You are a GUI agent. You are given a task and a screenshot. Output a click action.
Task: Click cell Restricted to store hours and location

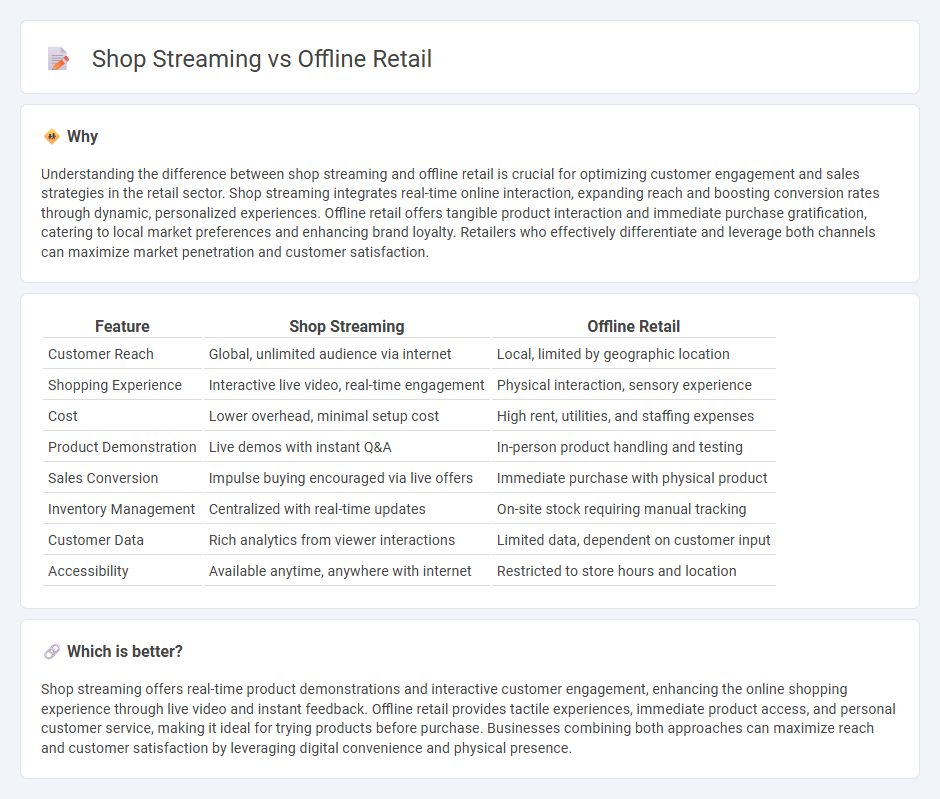point(634,571)
